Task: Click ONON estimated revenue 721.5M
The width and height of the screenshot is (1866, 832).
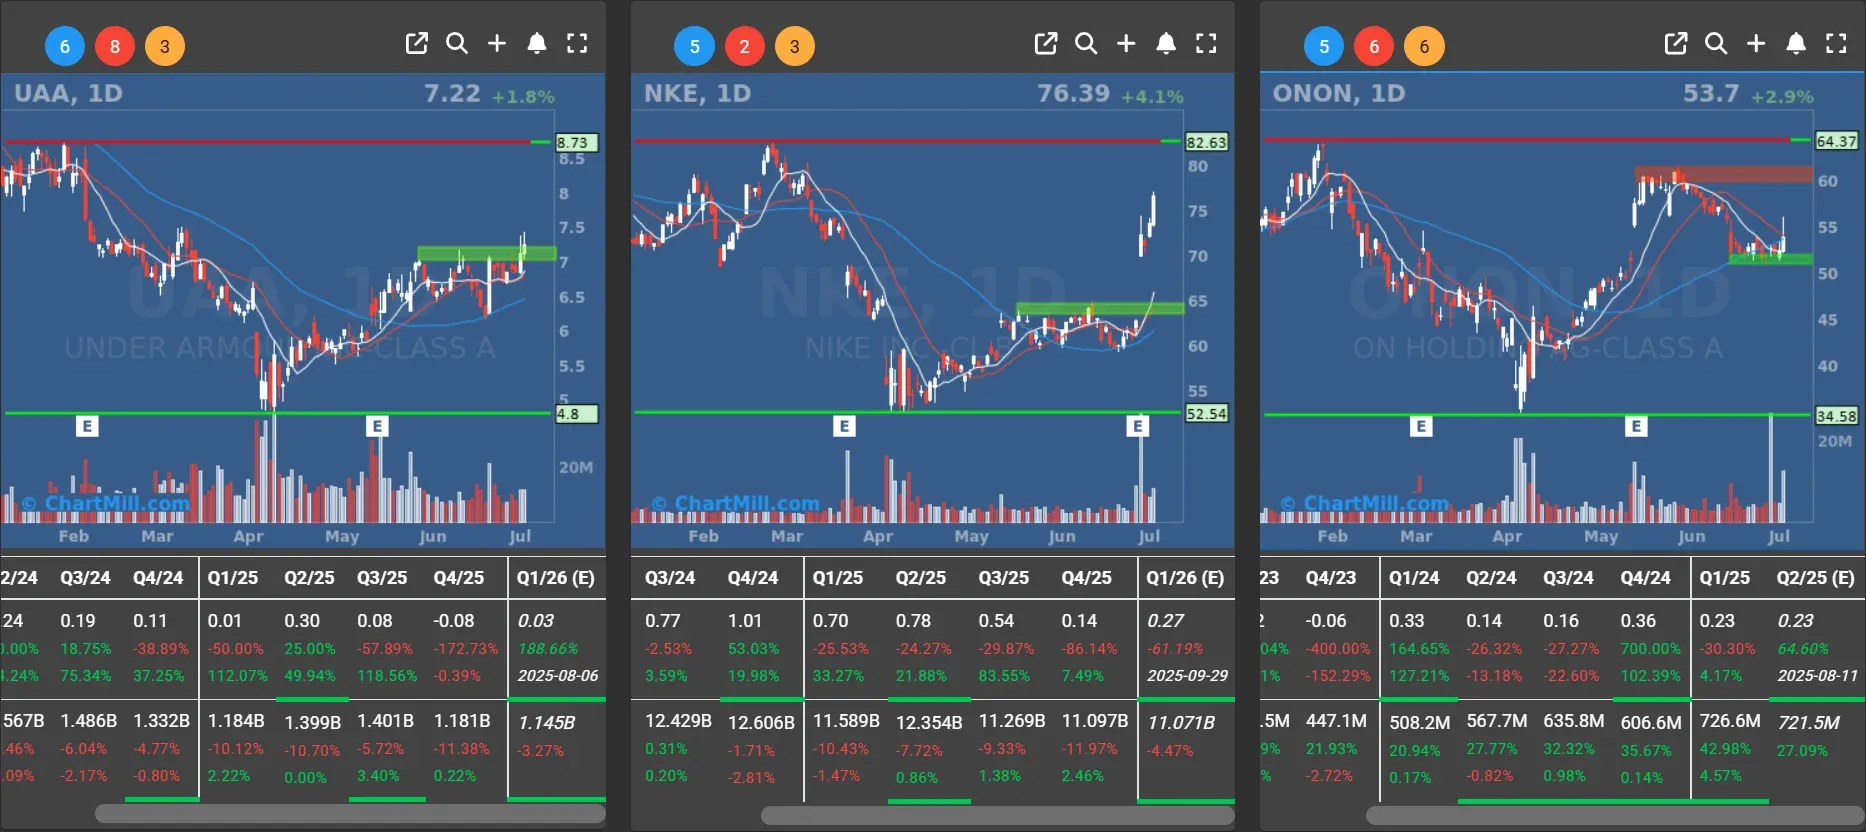Action: click(x=1808, y=722)
